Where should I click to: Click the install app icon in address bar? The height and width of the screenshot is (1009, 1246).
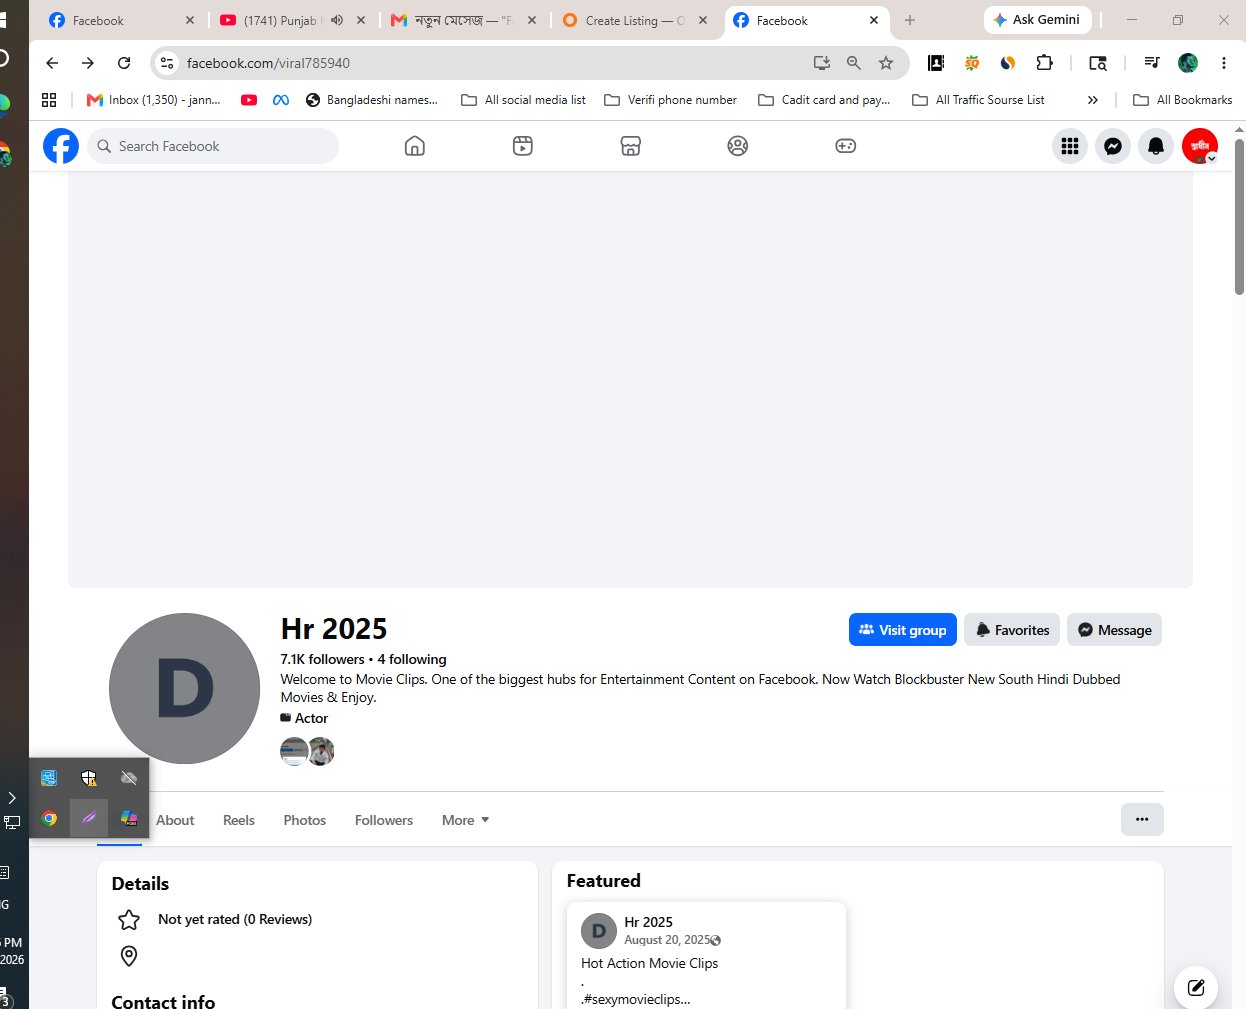[822, 63]
